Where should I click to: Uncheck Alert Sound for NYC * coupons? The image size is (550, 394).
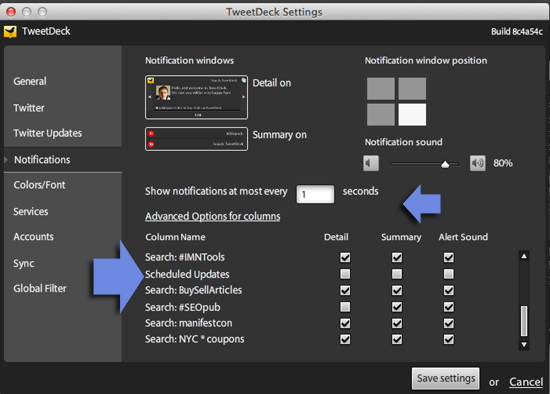[449, 339]
